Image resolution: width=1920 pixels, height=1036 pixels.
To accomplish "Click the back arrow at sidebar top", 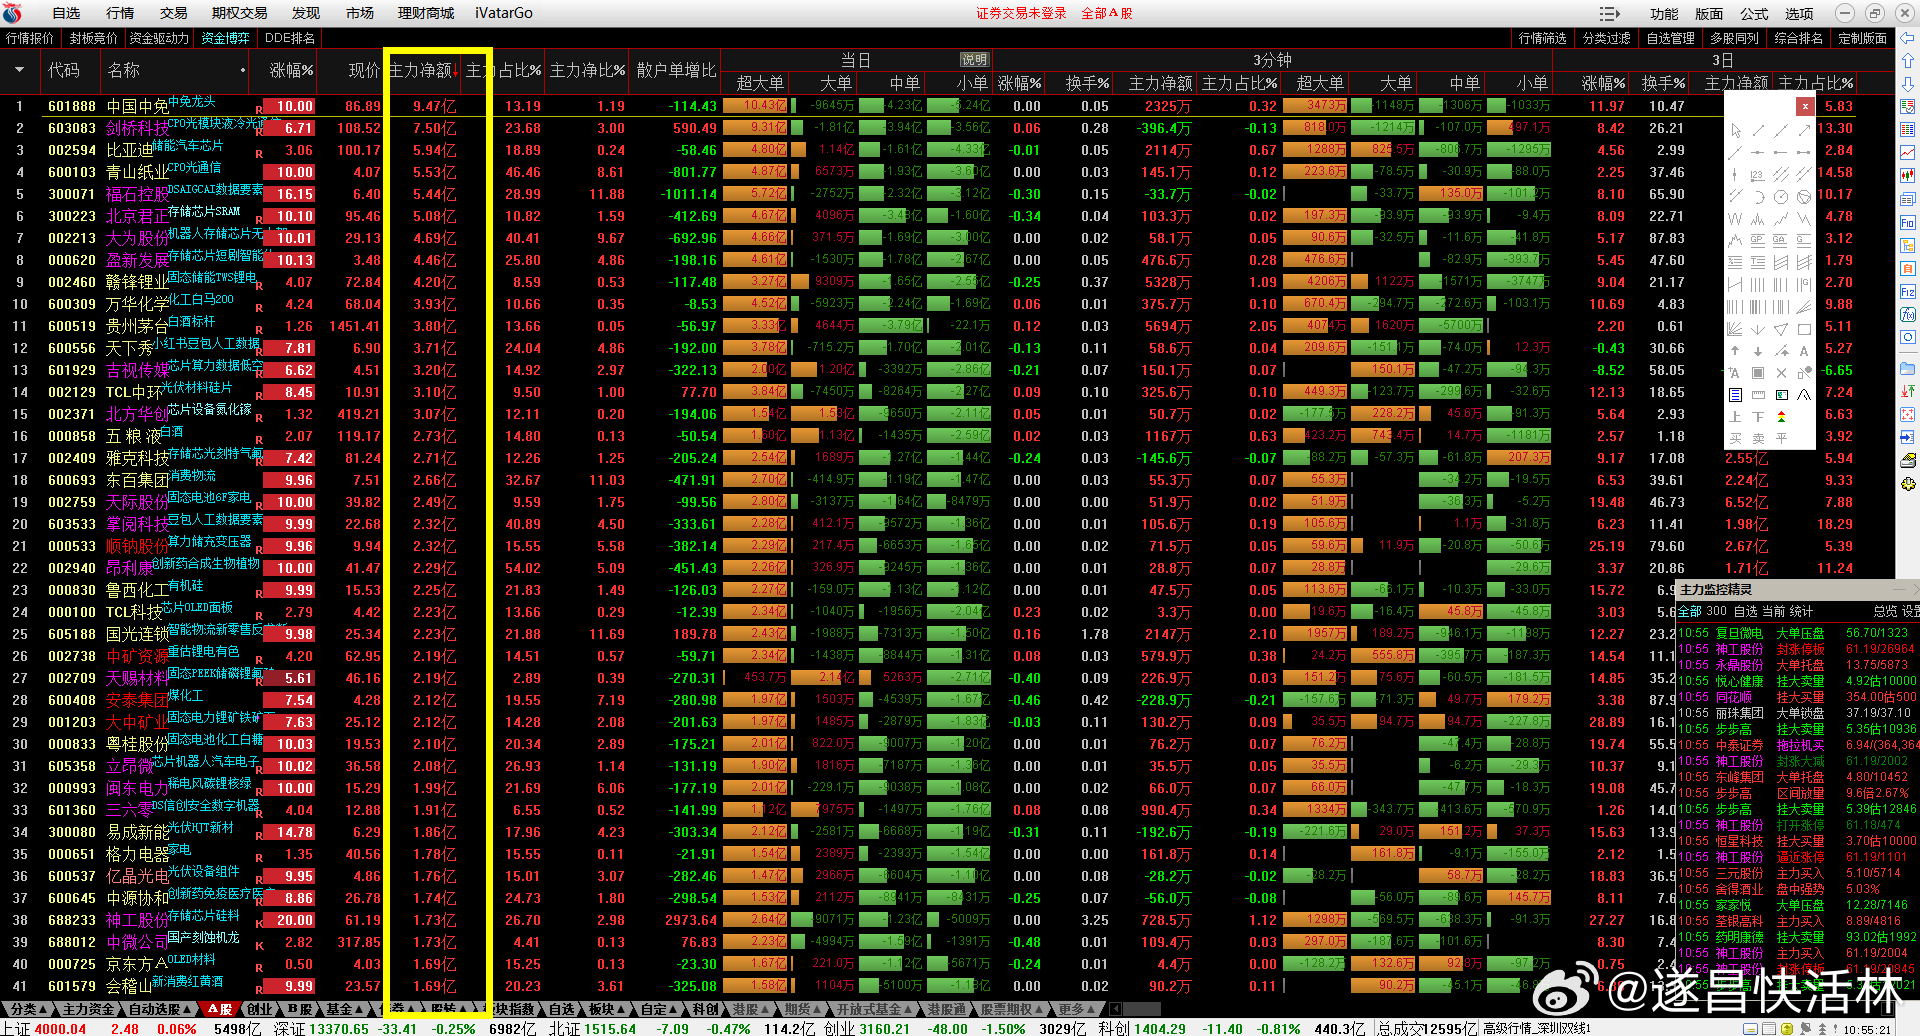I will coord(1908,38).
